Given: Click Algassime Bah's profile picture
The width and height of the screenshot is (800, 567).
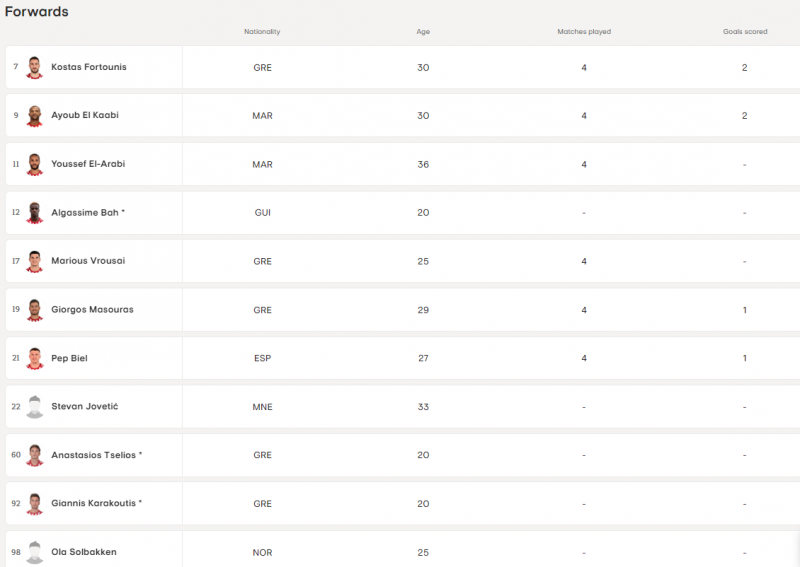Looking at the screenshot, I should (x=35, y=213).
